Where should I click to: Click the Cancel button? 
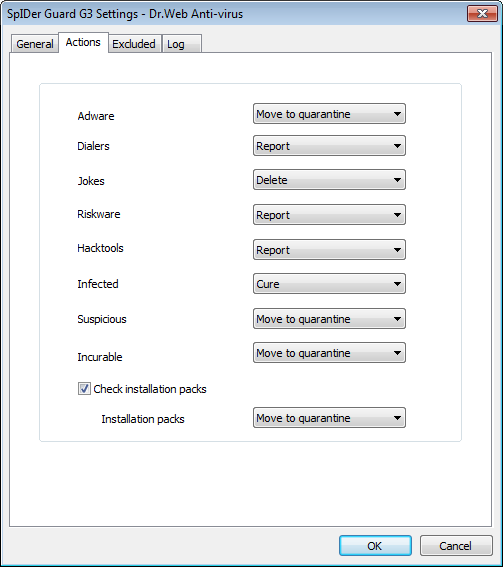pos(456,546)
